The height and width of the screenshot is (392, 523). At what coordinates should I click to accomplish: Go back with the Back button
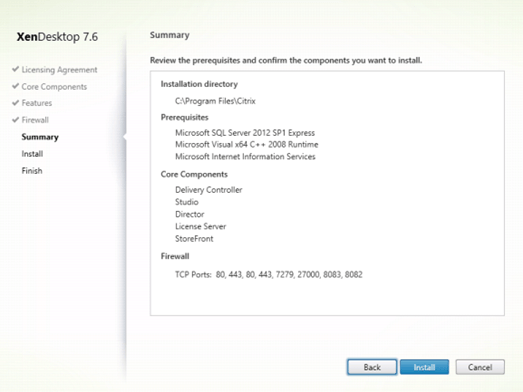[x=372, y=367]
